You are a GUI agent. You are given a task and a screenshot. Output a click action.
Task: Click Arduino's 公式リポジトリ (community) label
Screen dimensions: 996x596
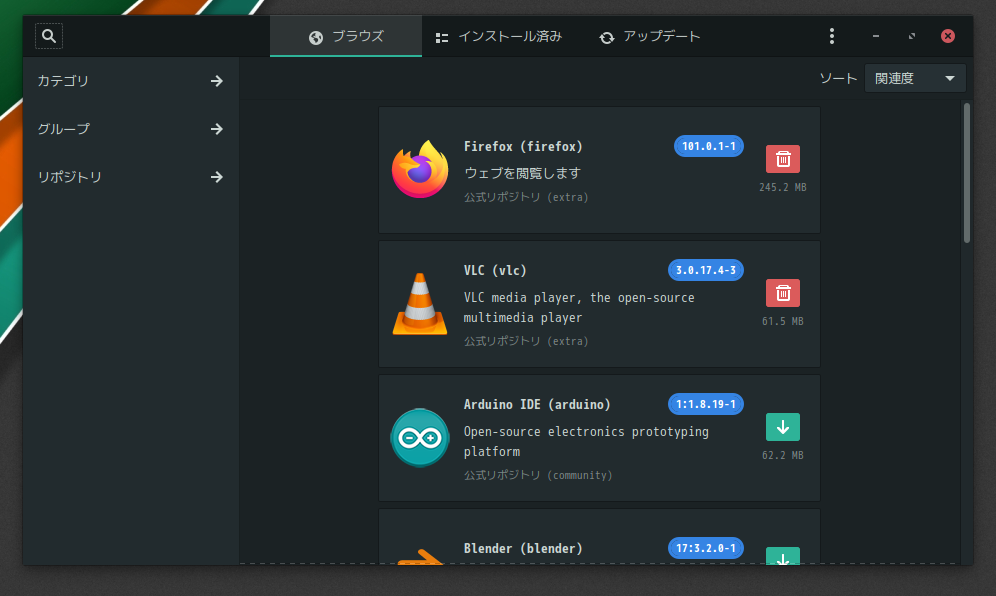538,475
